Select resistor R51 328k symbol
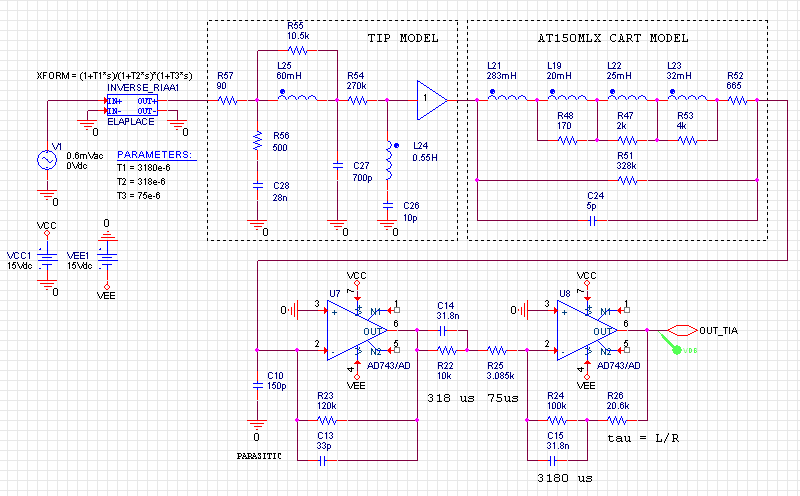800x496 pixels. click(627, 180)
